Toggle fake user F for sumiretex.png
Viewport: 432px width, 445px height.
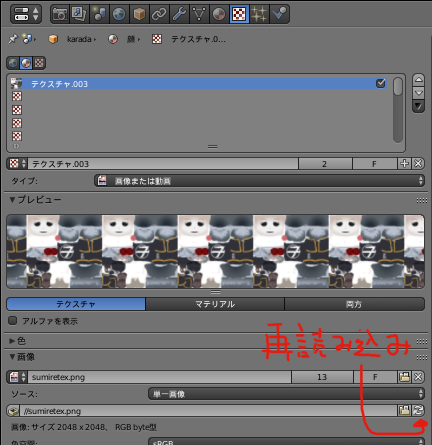tap(375, 377)
